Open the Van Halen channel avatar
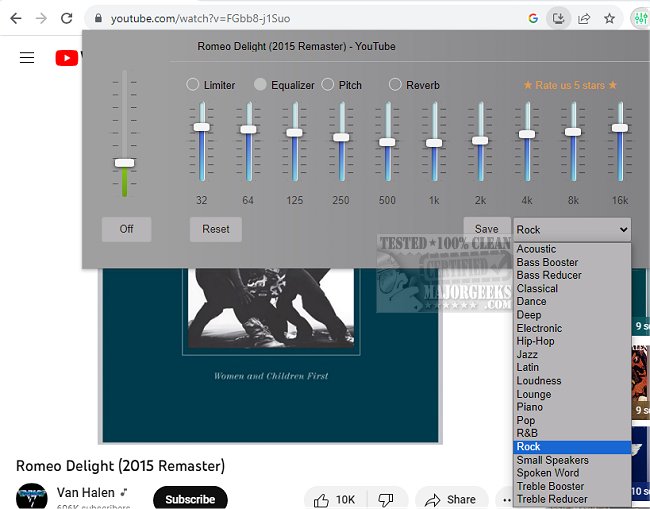This screenshot has width=650, height=509. coord(32,497)
